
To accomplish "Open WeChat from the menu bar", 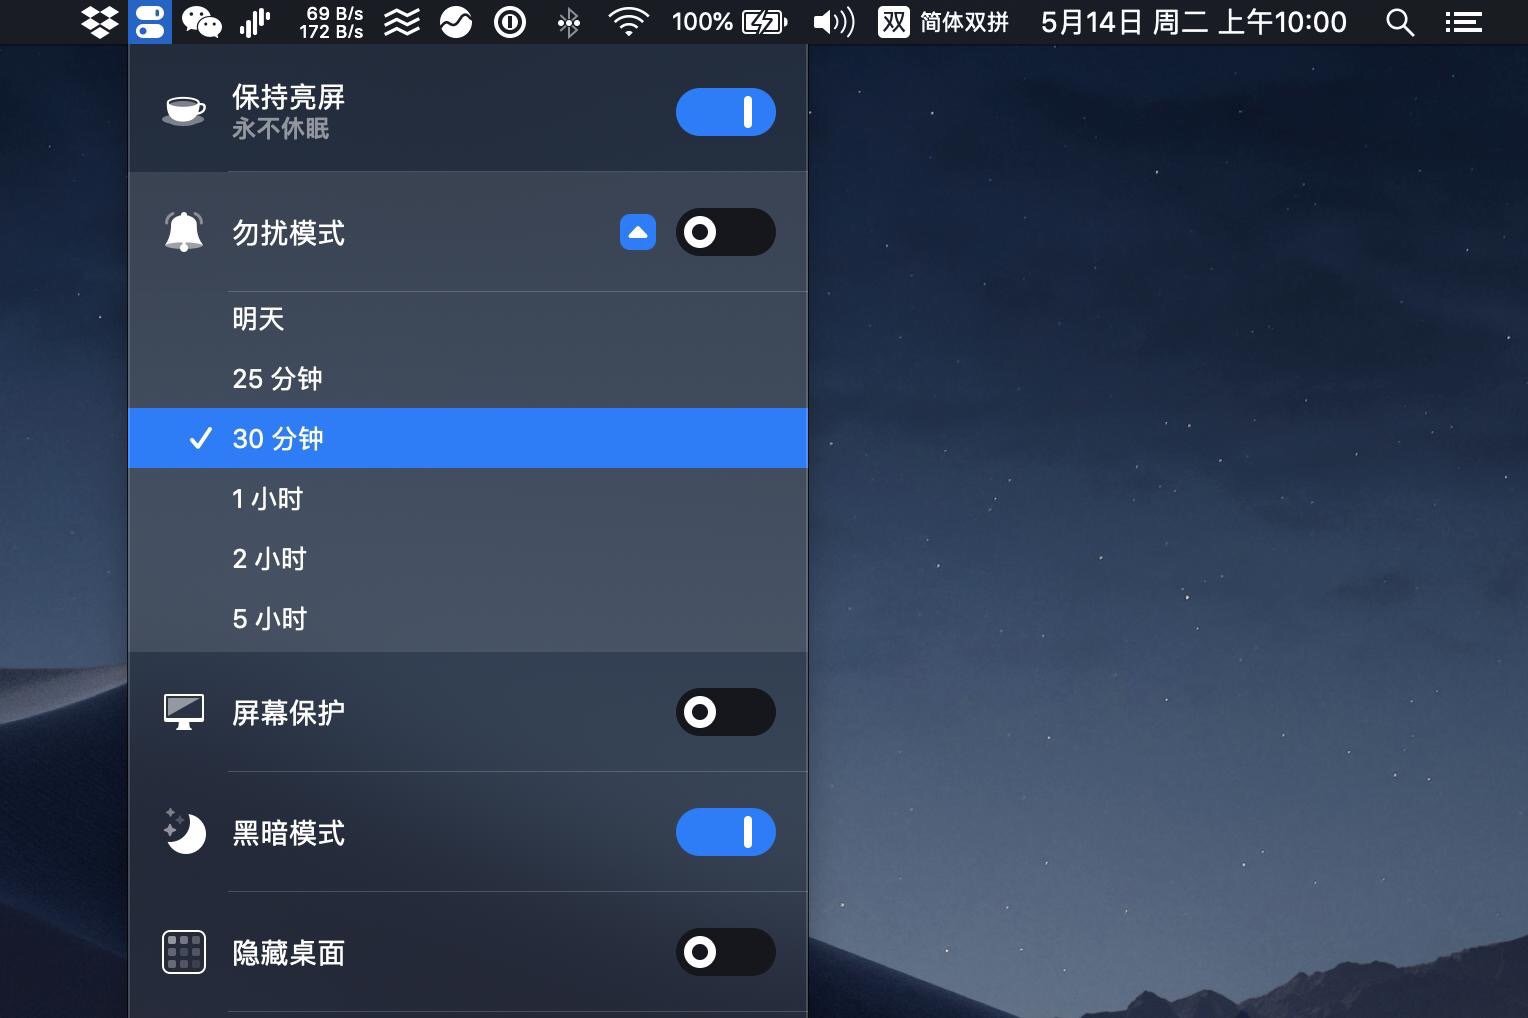I will 201,22.
